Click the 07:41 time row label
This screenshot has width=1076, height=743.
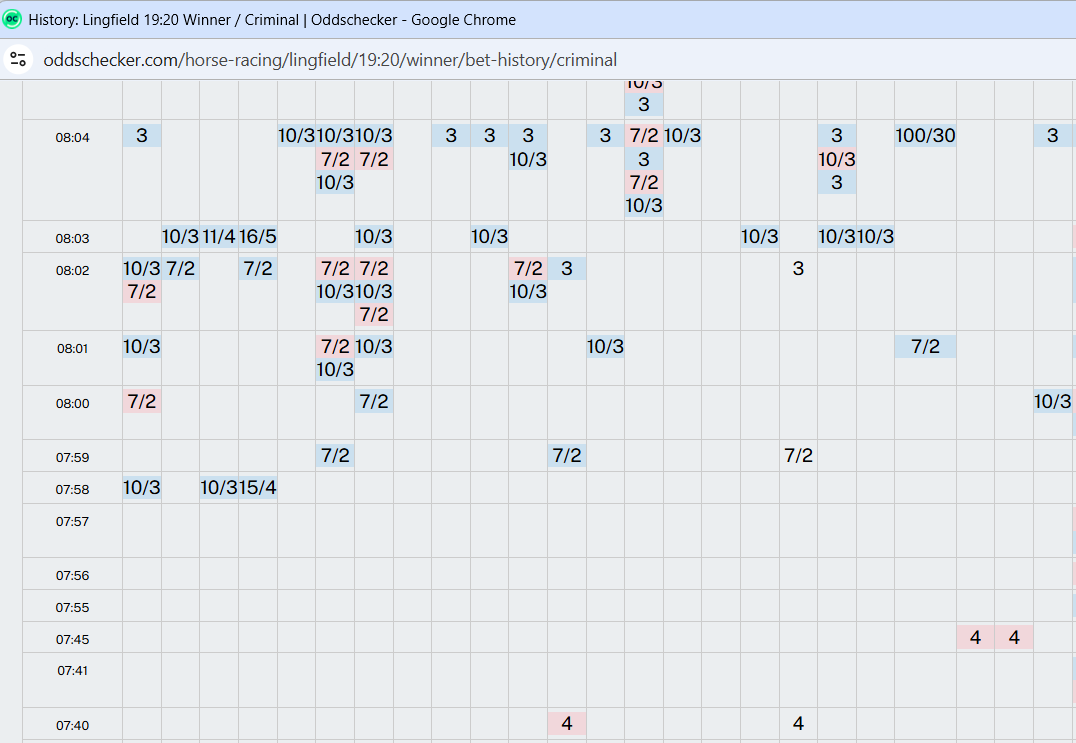(73, 670)
